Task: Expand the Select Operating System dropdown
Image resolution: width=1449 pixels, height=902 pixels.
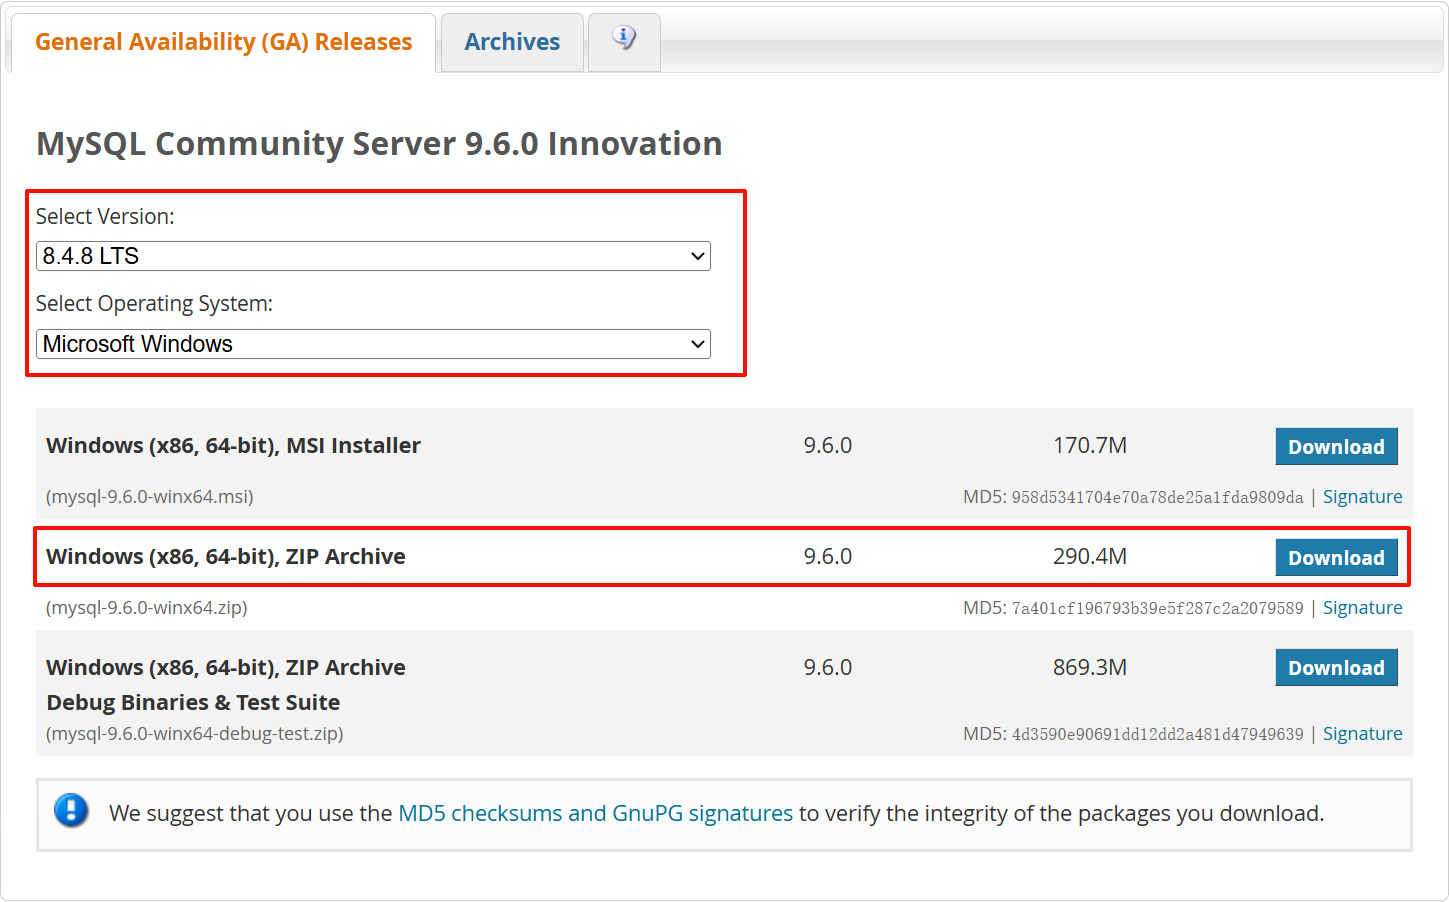Action: [373, 344]
